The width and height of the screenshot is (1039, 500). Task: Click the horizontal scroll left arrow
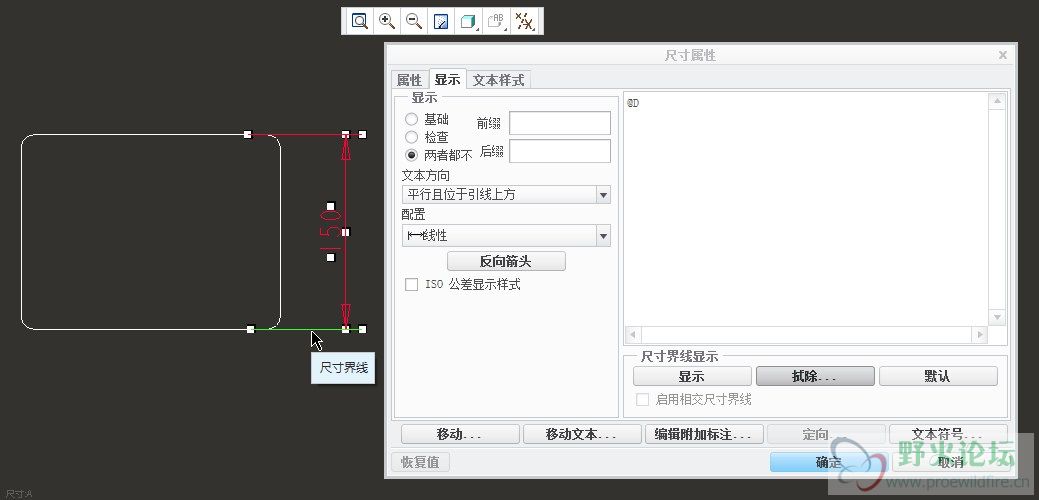(633, 335)
